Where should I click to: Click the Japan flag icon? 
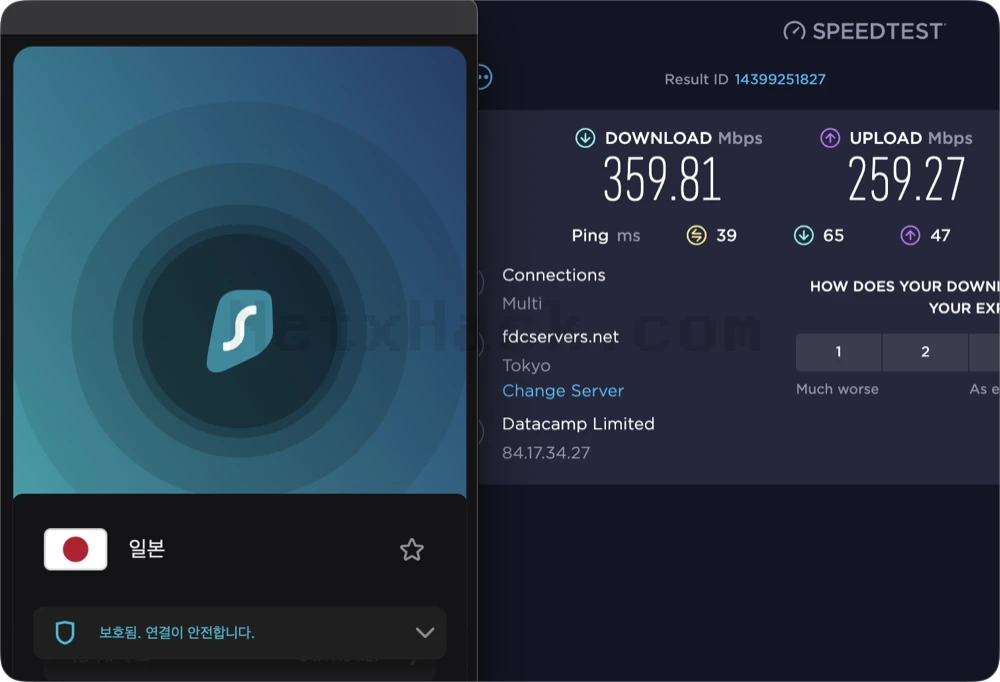[x=75, y=549]
